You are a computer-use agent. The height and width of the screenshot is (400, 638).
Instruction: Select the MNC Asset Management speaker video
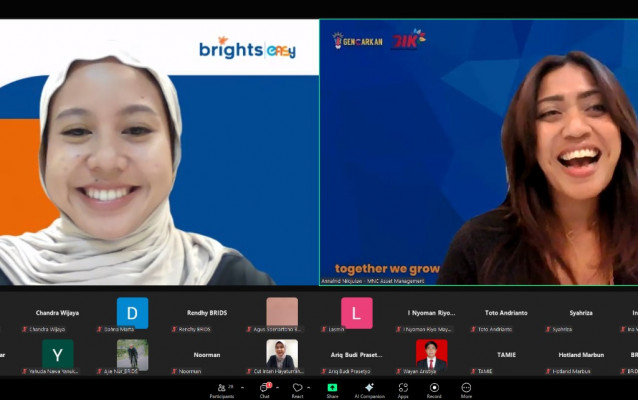479,152
